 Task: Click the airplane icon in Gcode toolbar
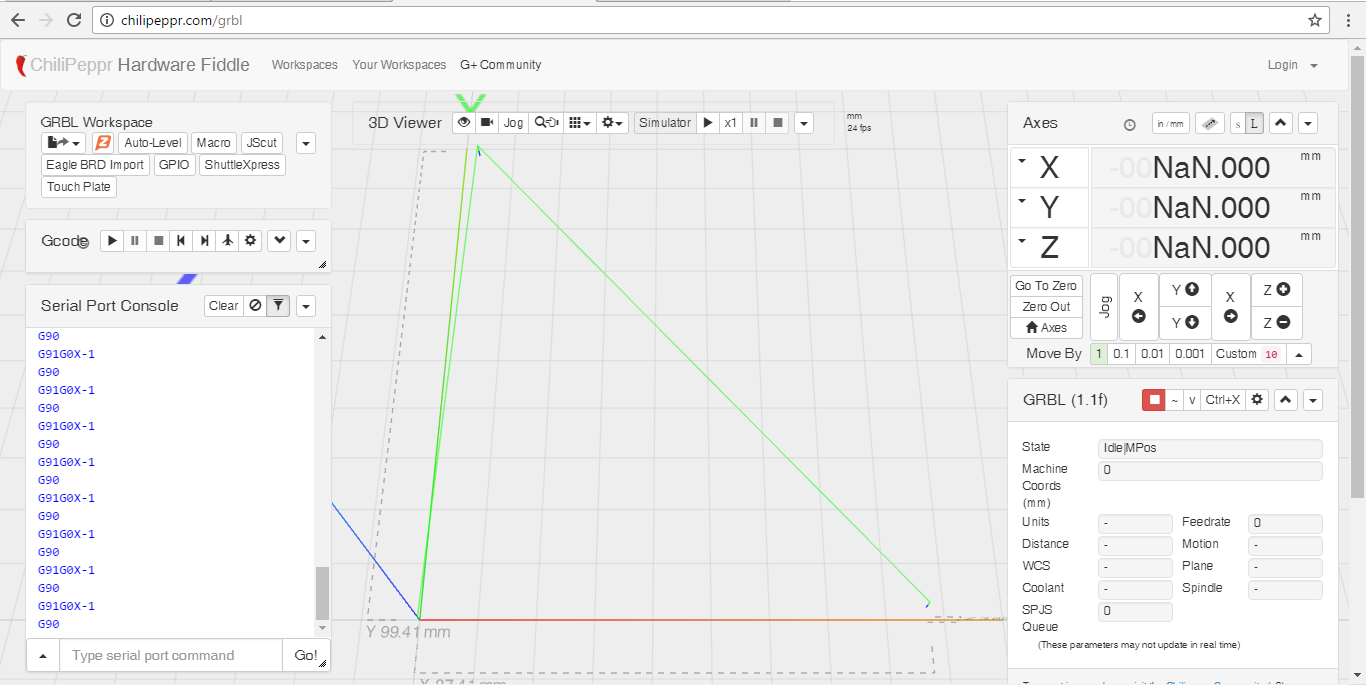pos(227,241)
